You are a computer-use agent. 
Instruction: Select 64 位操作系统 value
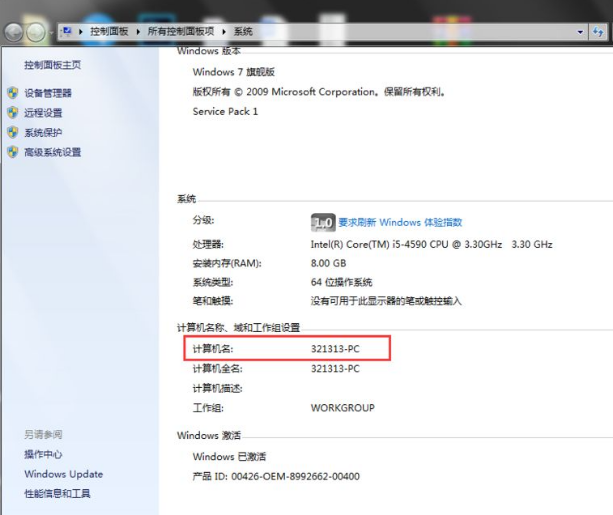click(341, 282)
